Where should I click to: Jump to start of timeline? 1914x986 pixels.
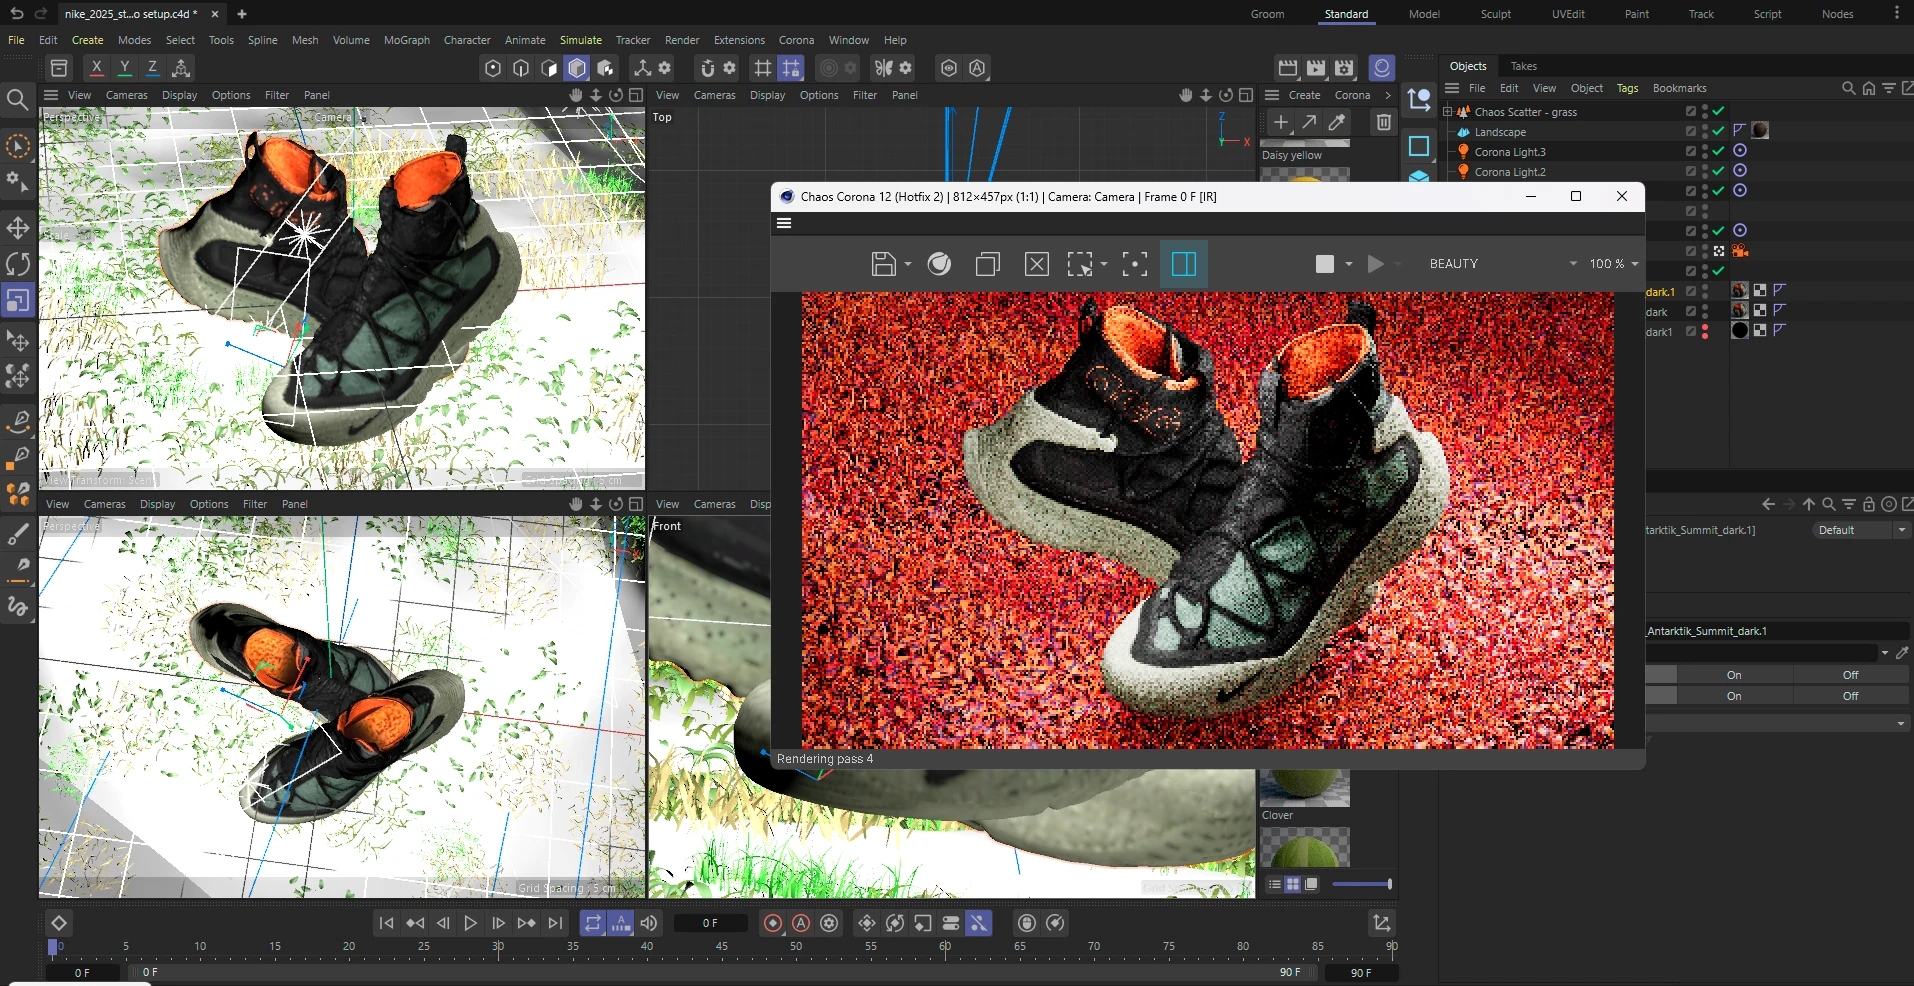click(x=387, y=923)
